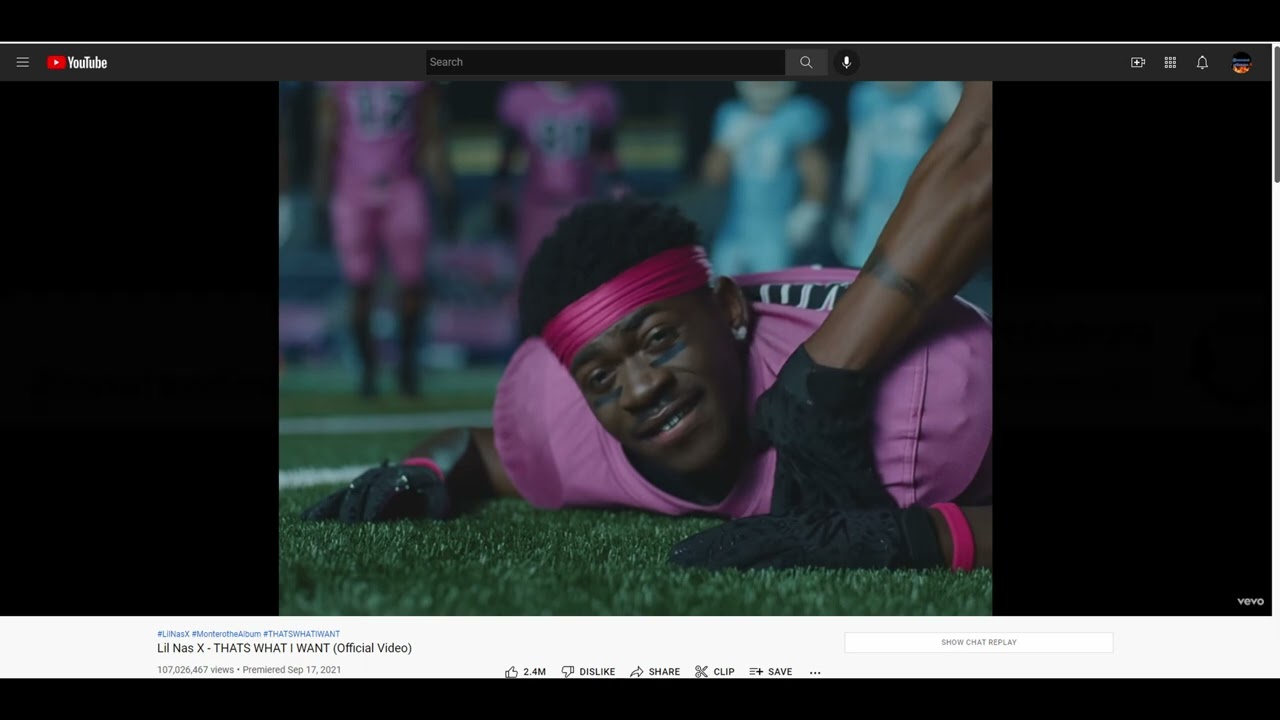Focus the Search input field
The image size is (1280, 720).
[x=605, y=62]
